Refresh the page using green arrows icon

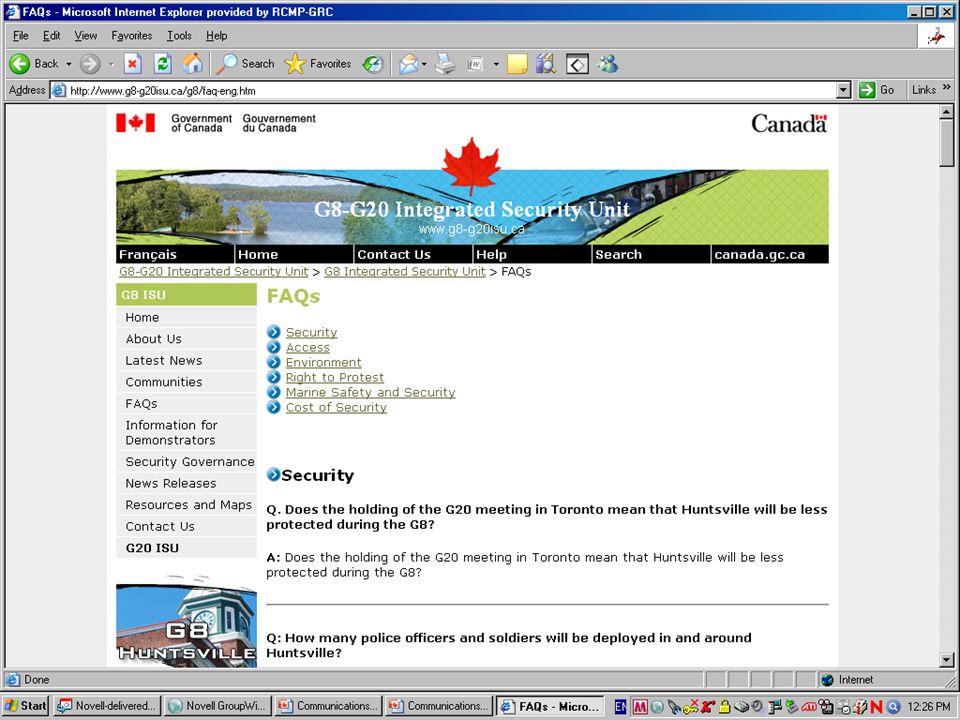pos(163,64)
